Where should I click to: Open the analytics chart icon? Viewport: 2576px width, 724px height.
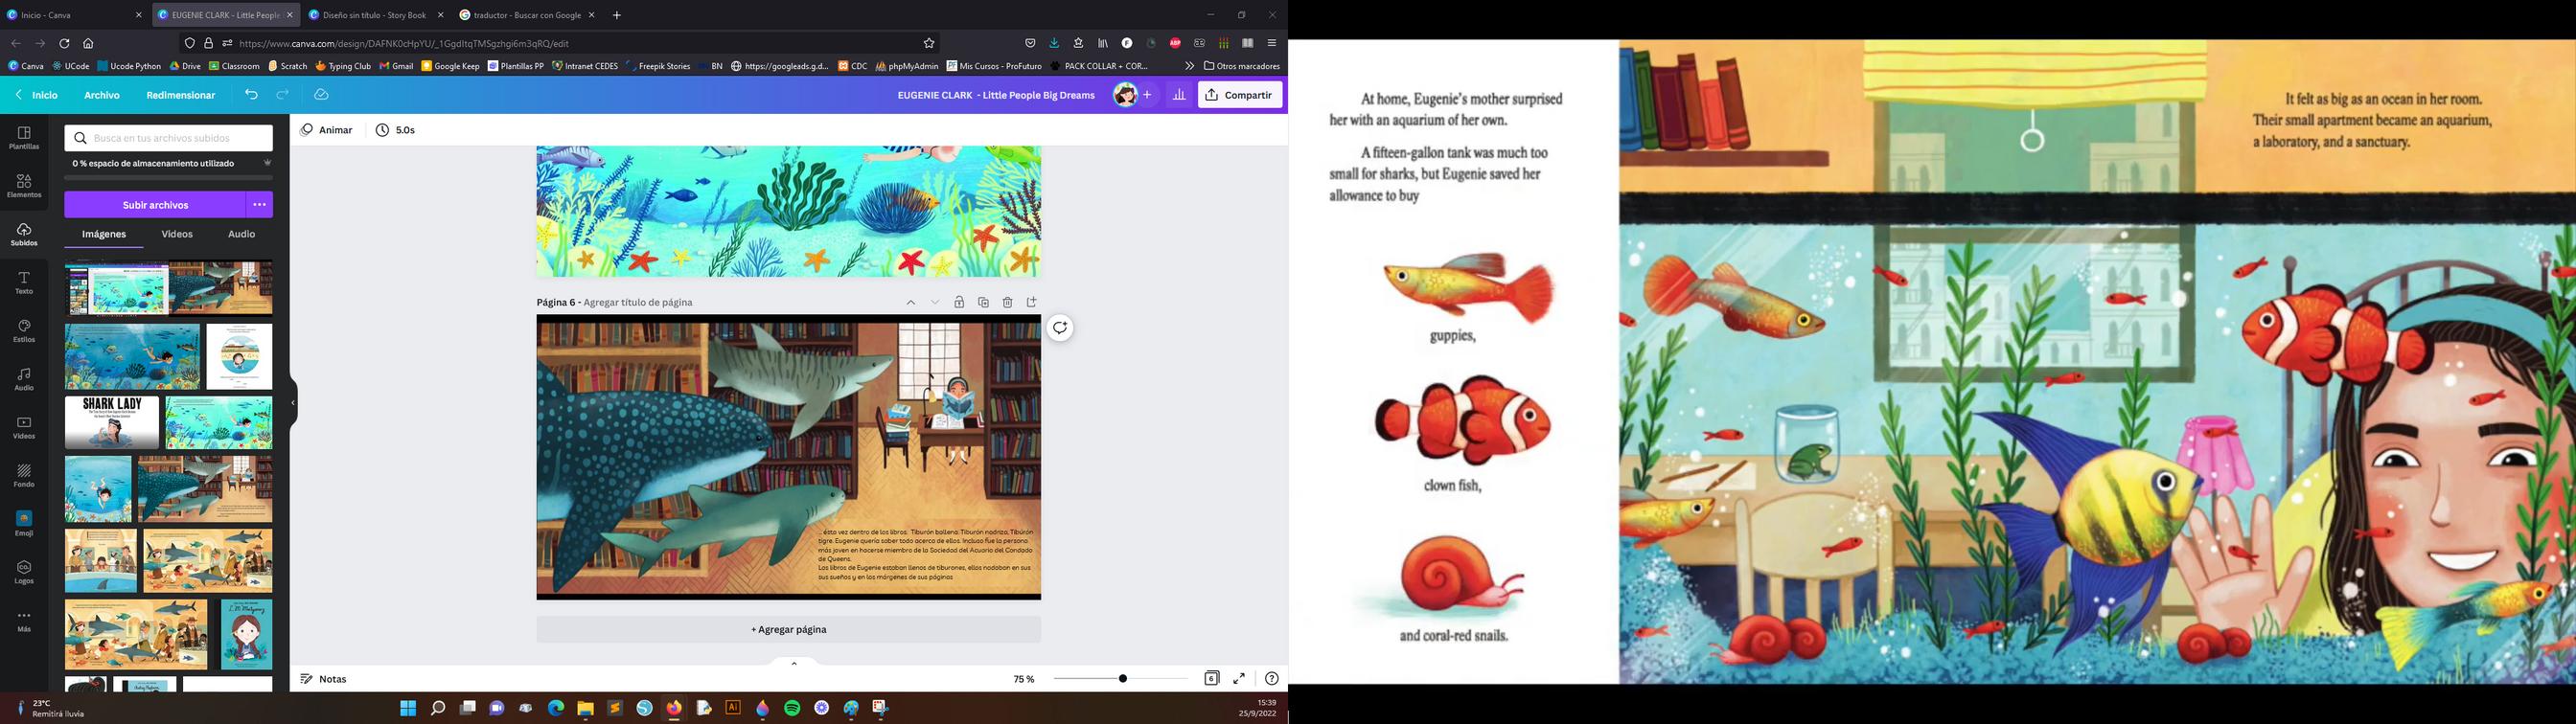(1179, 95)
